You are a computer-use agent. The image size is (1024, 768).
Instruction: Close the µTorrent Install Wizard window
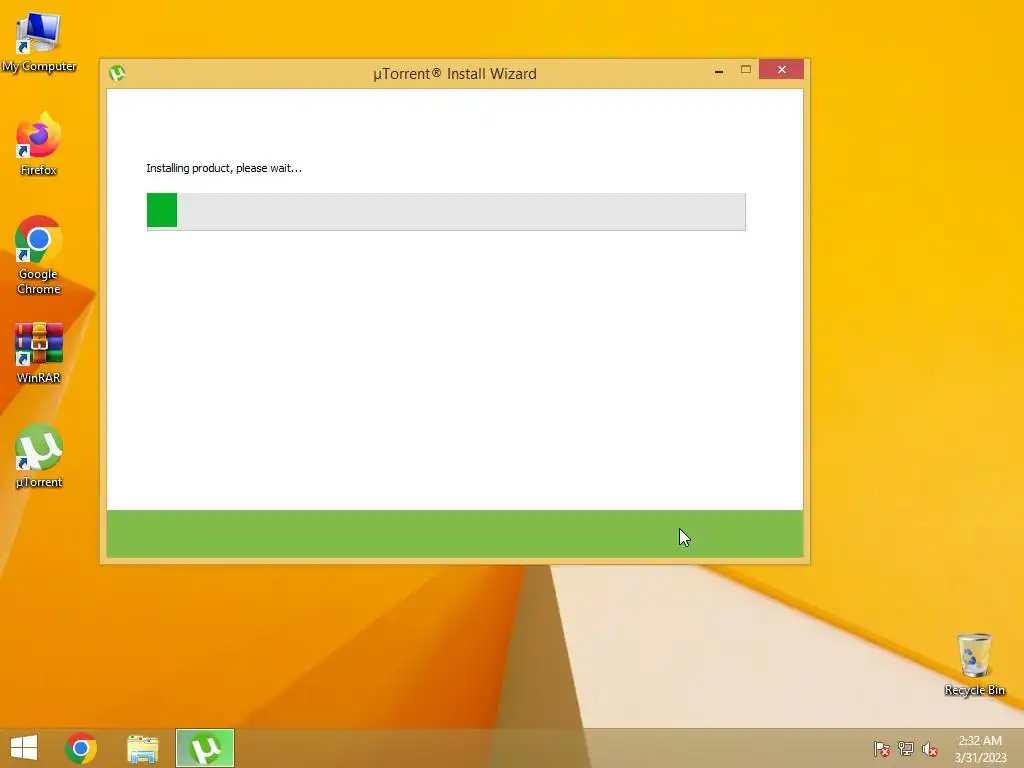click(x=781, y=69)
